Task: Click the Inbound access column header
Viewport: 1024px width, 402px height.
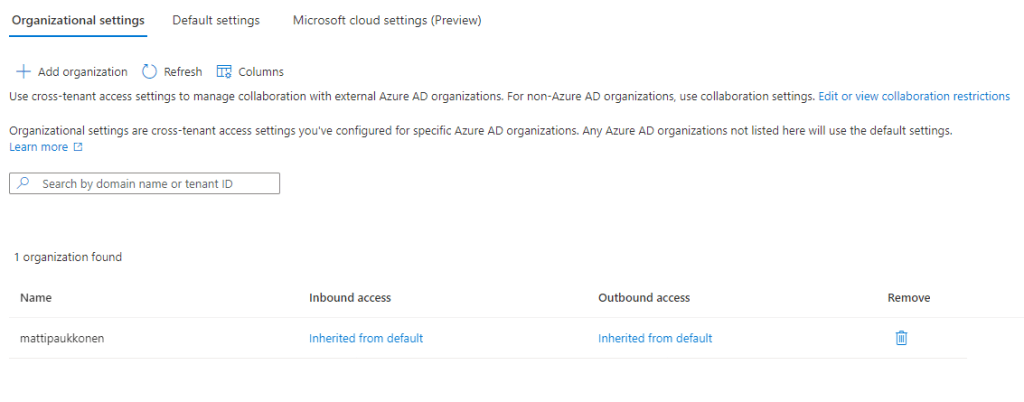Action: click(350, 298)
